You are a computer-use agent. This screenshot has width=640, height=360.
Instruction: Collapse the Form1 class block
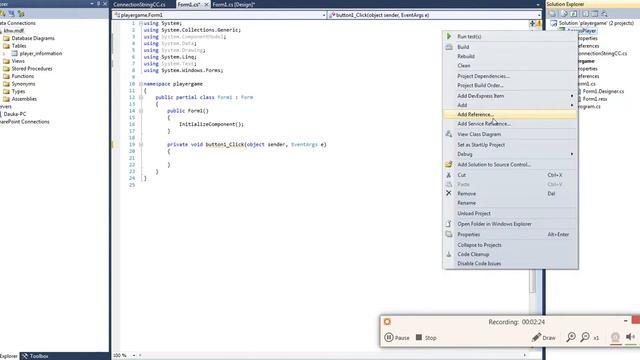click(x=141, y=97)
